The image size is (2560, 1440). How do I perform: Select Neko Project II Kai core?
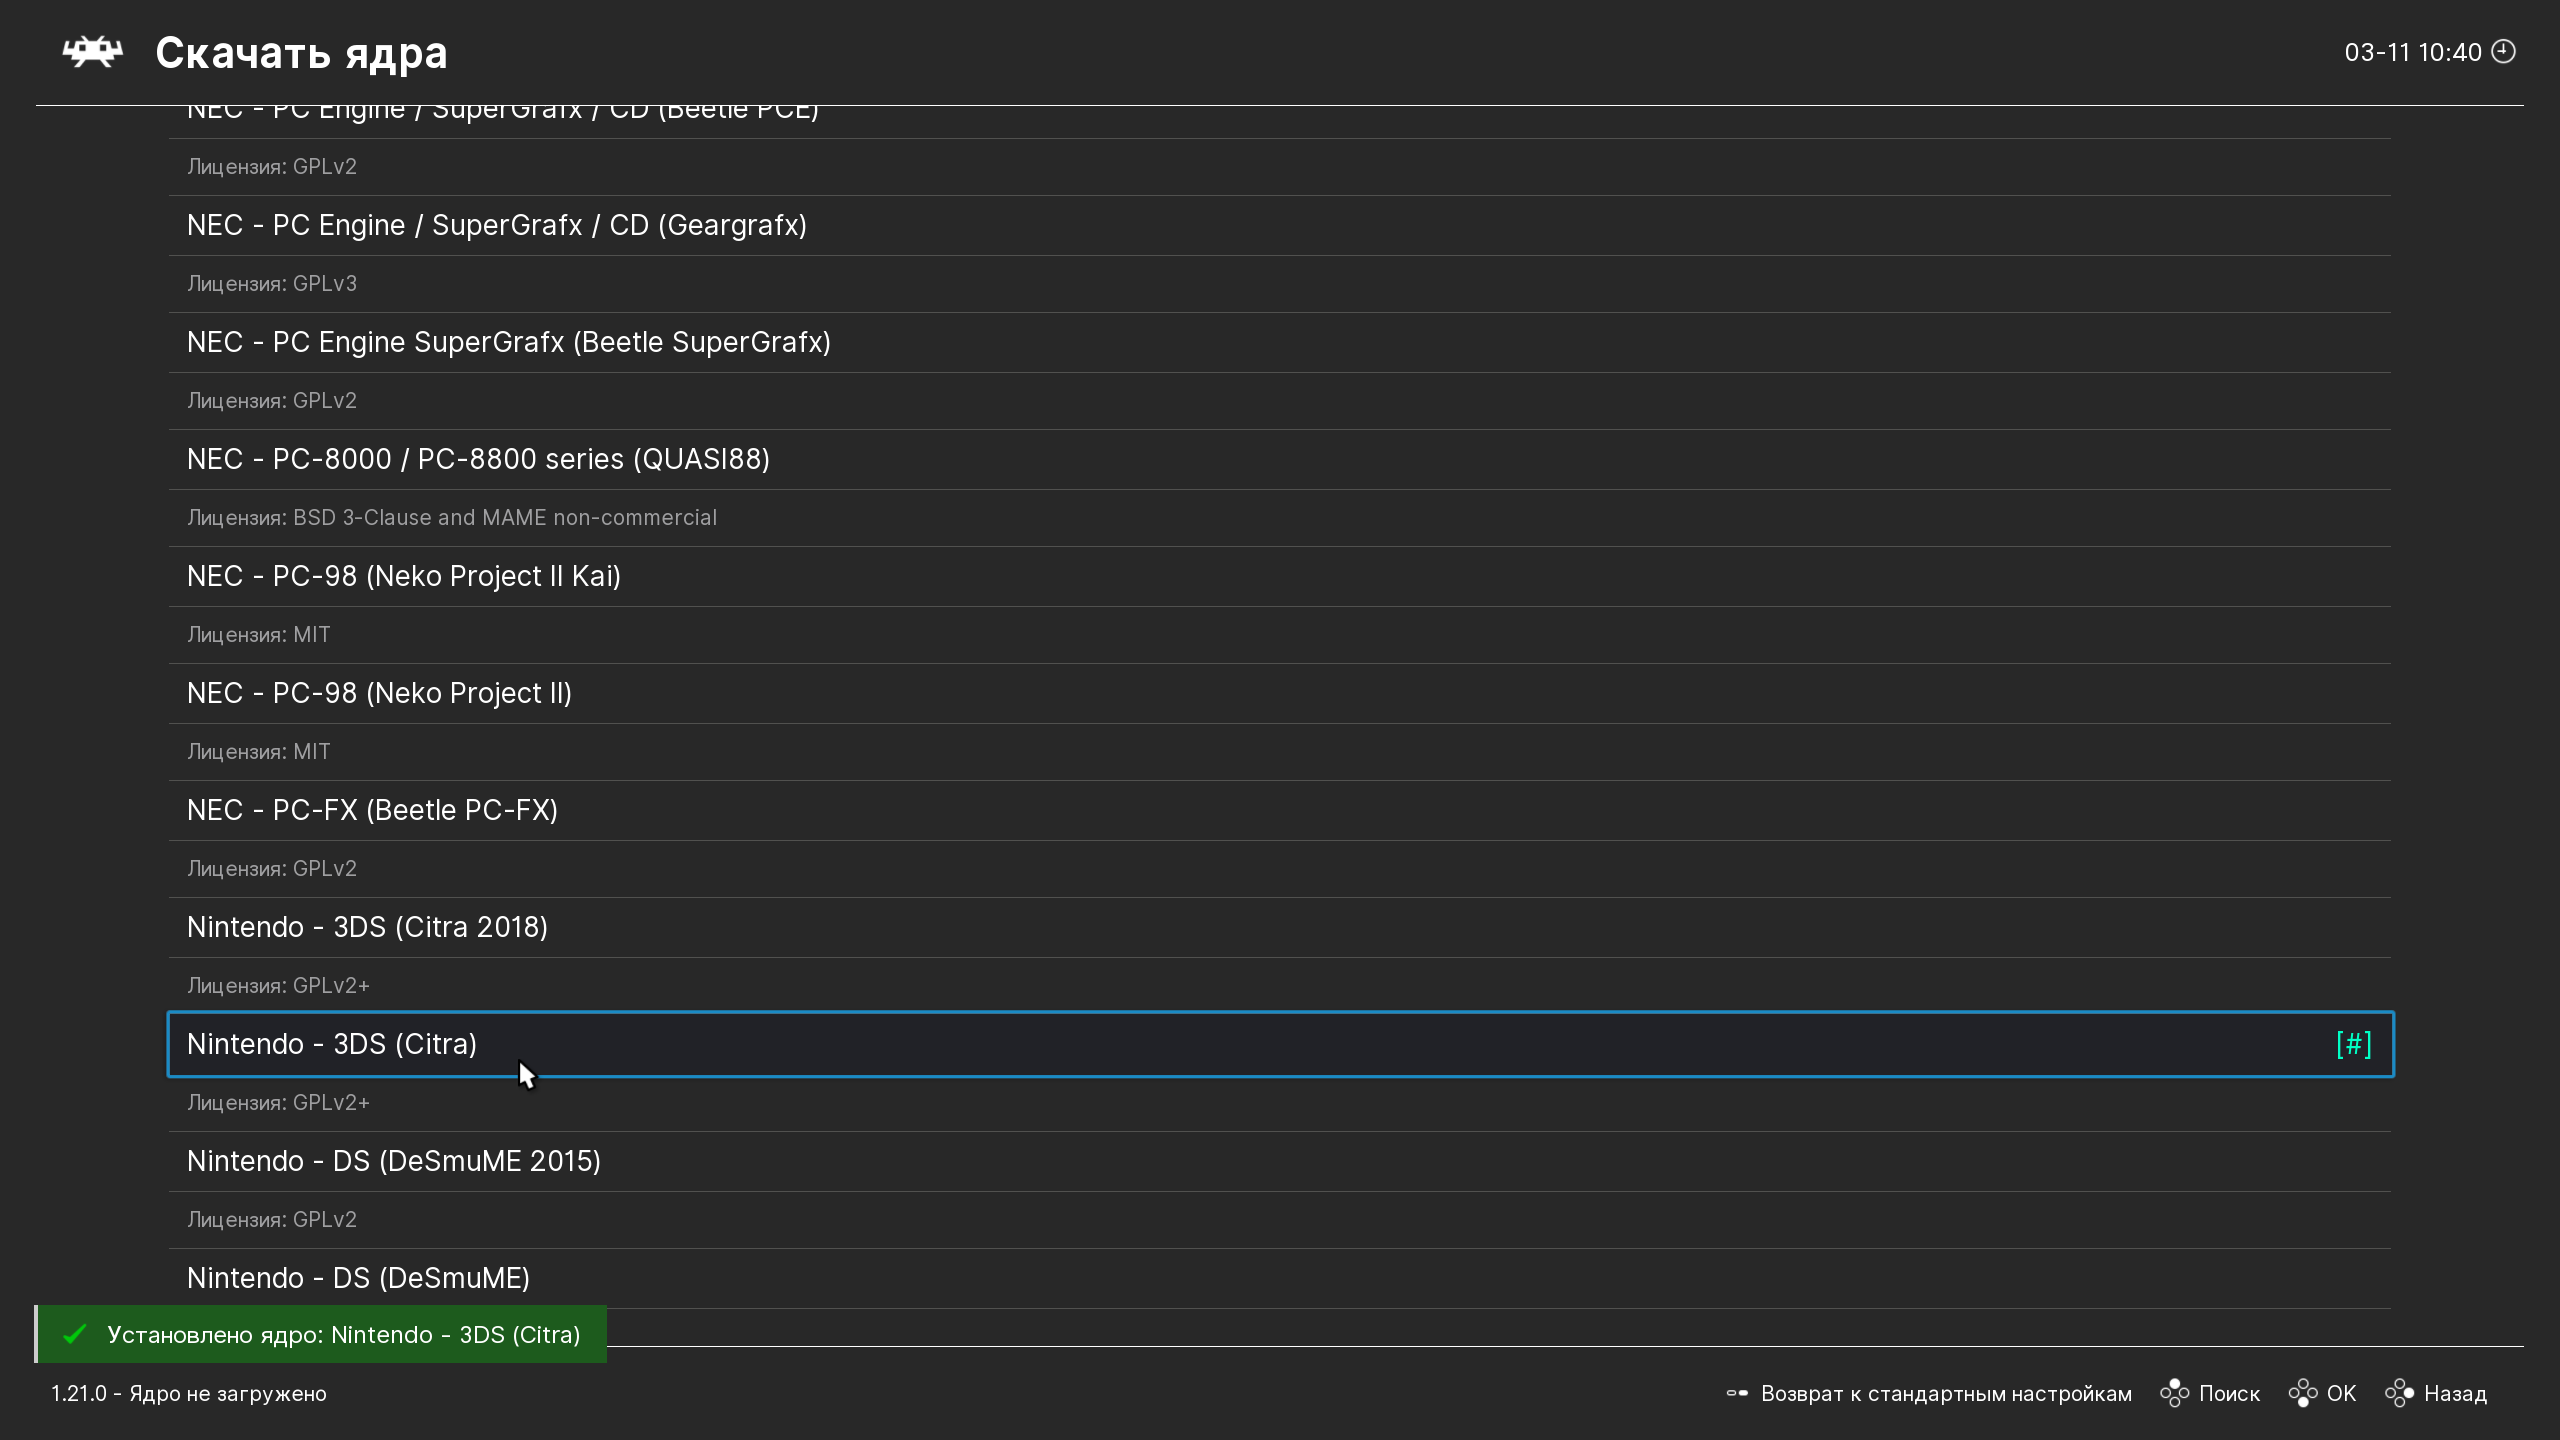click(403, 576)
